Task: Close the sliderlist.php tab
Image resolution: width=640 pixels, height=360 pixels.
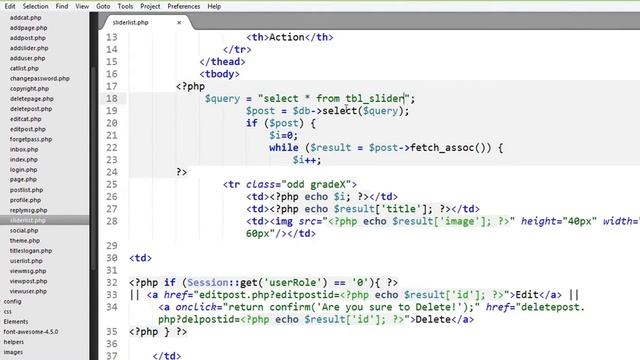Action: [179, 22]
